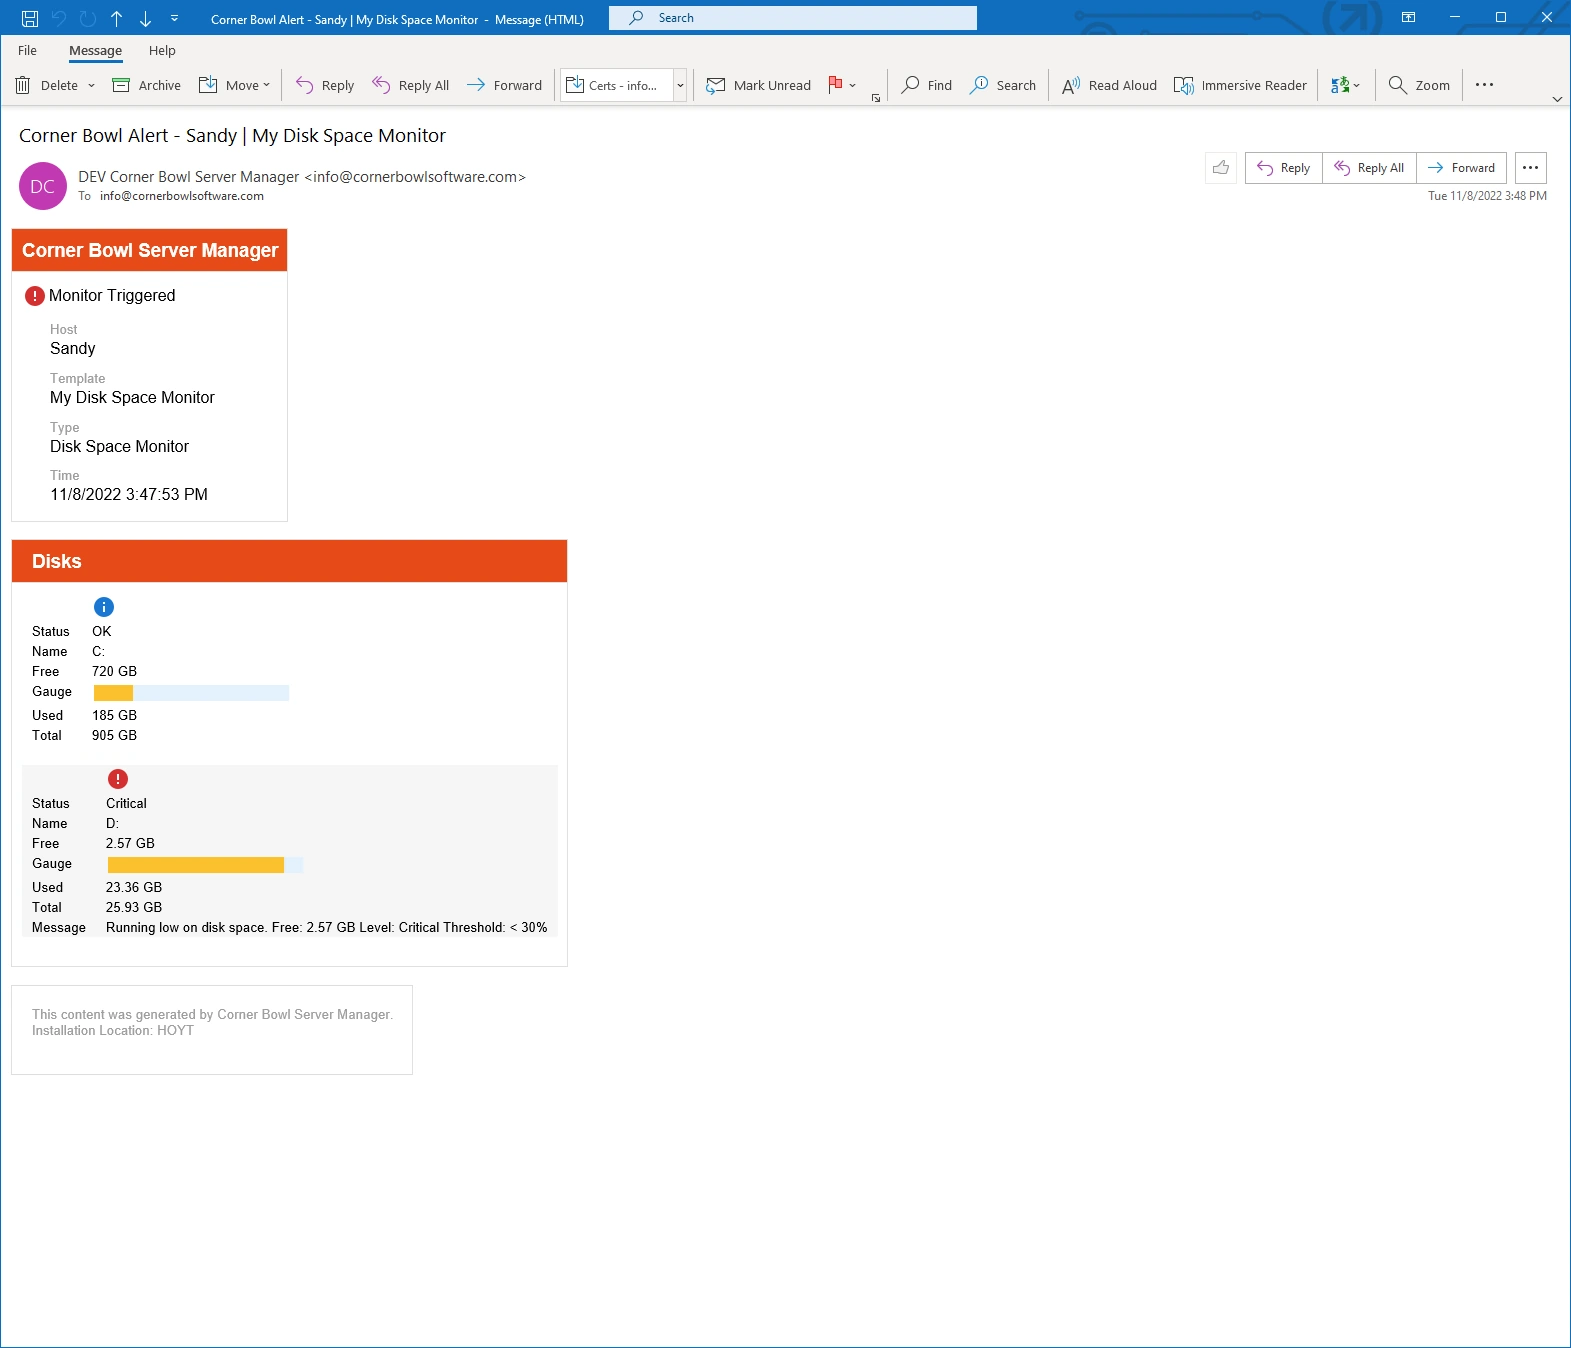Click the Like thumbs-up icon
This screenshot has height=1348, width=1571.
pyautogui.click(x=1221, y=168)
